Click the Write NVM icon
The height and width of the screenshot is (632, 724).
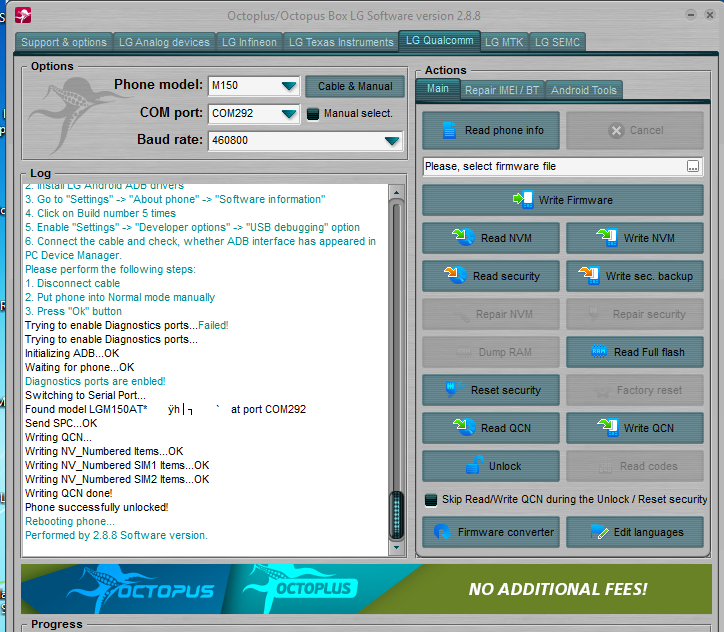coord(607,237)
